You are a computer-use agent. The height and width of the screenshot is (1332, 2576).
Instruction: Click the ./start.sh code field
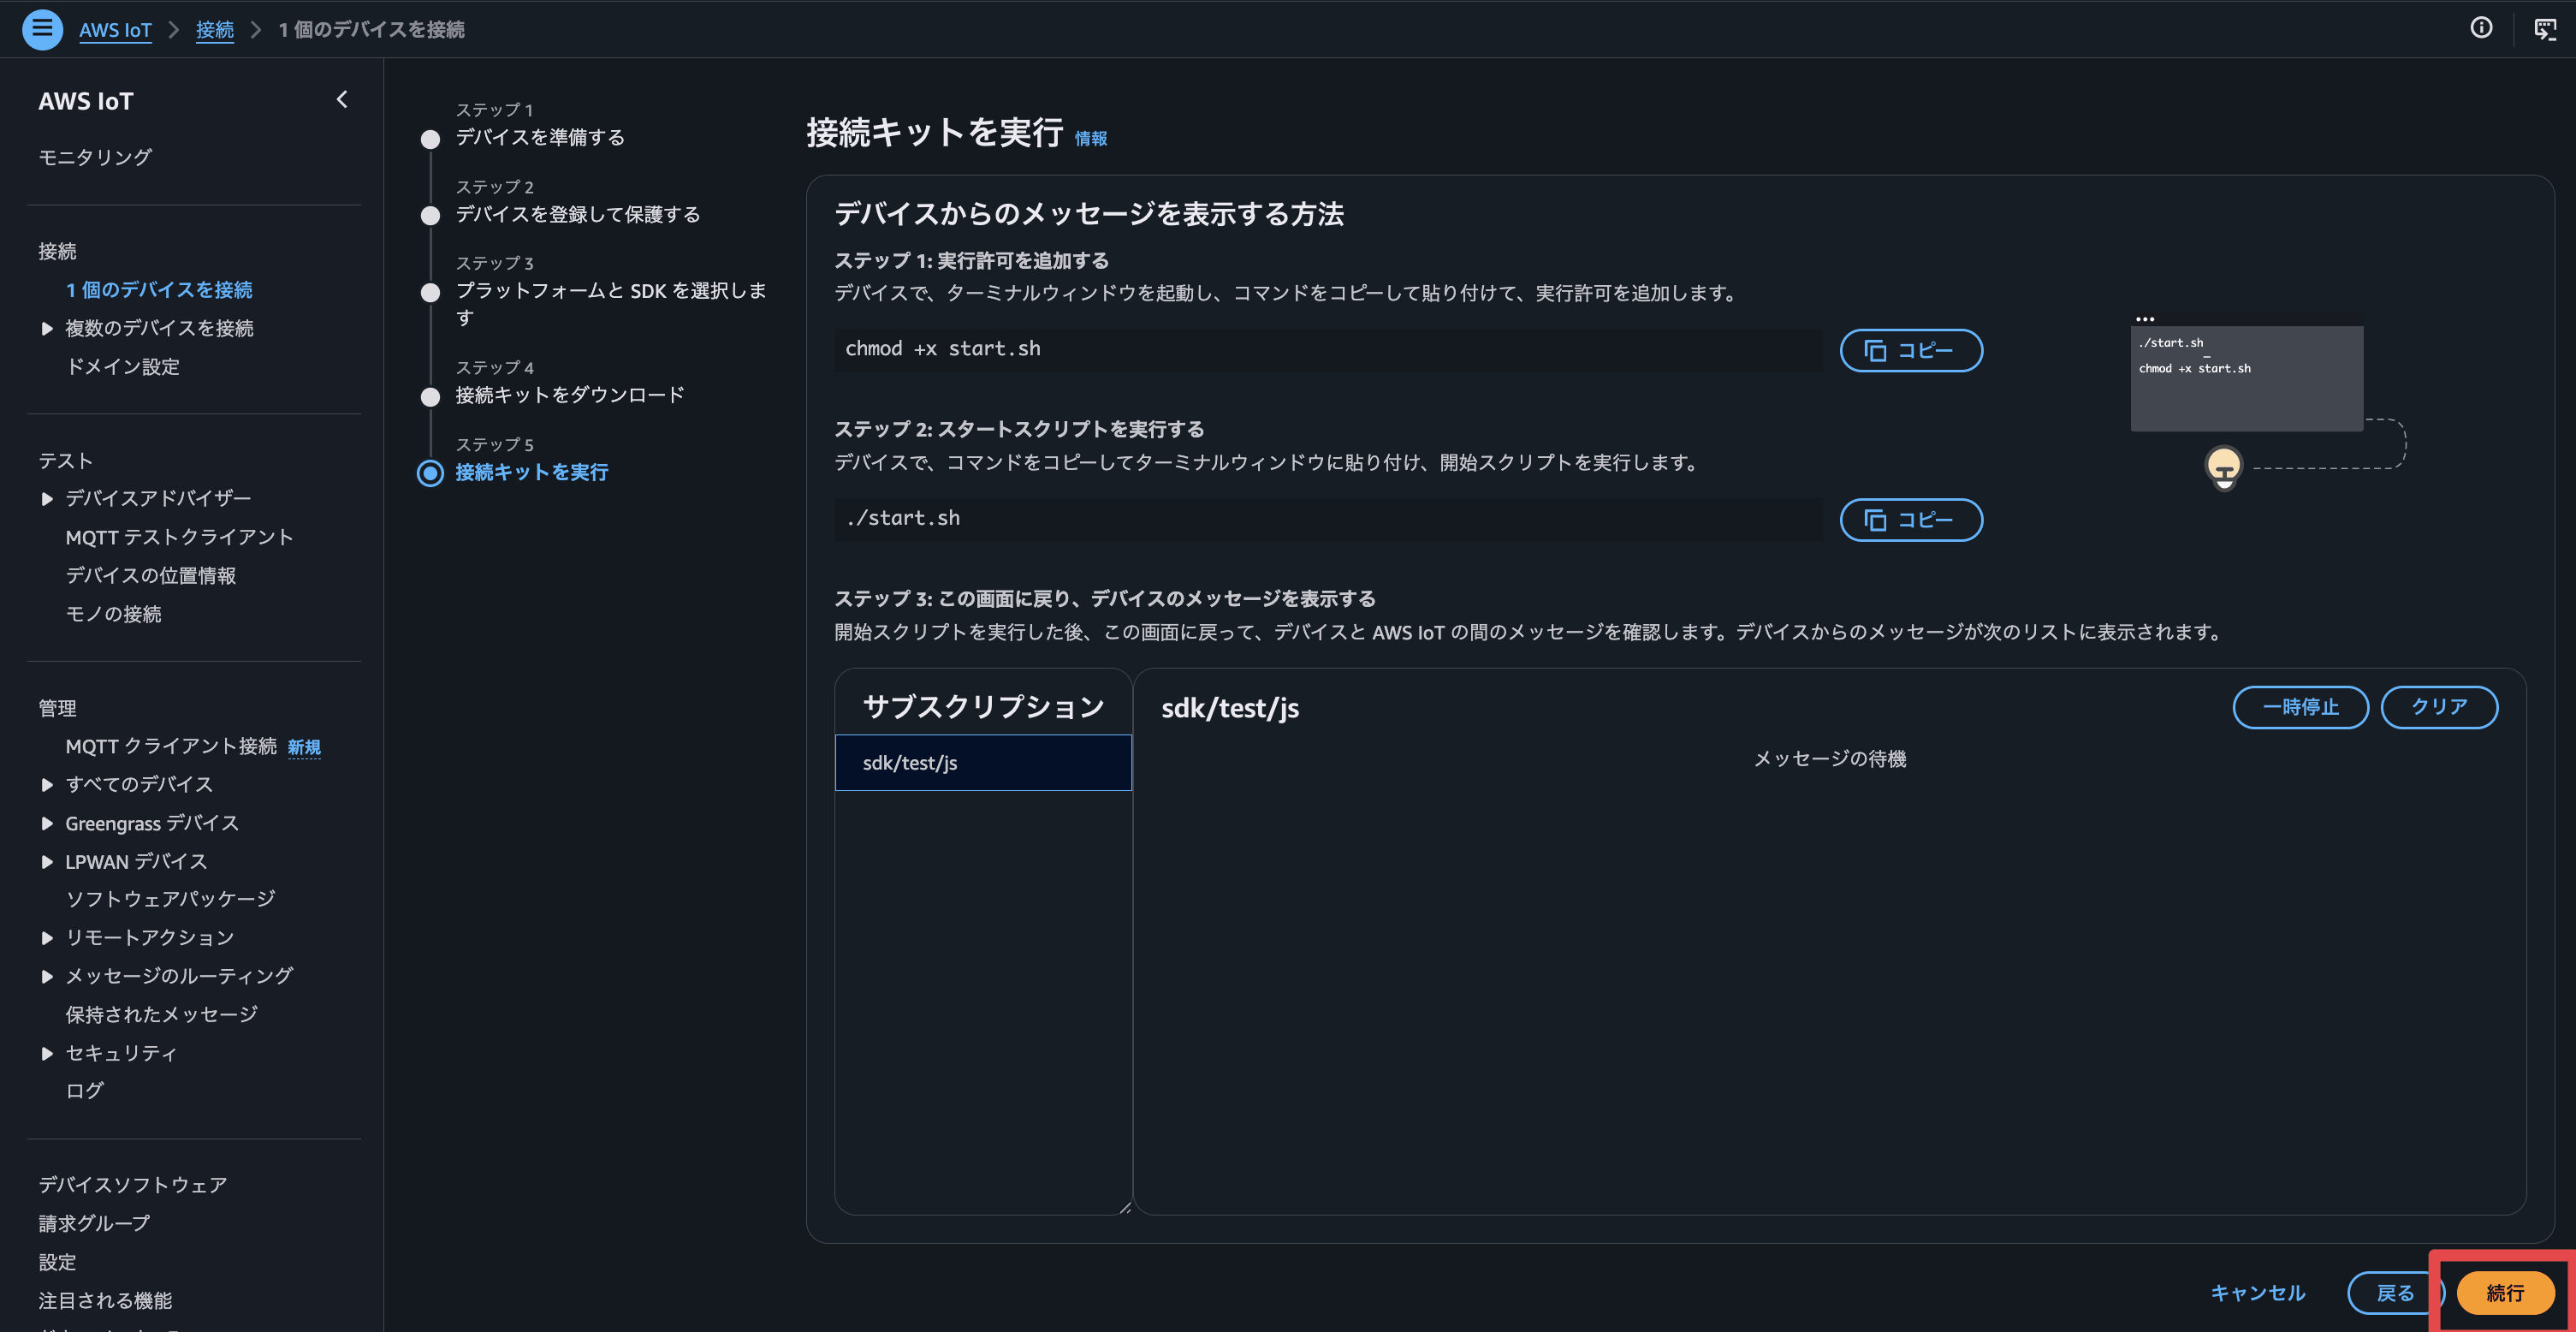point(1329,520)
